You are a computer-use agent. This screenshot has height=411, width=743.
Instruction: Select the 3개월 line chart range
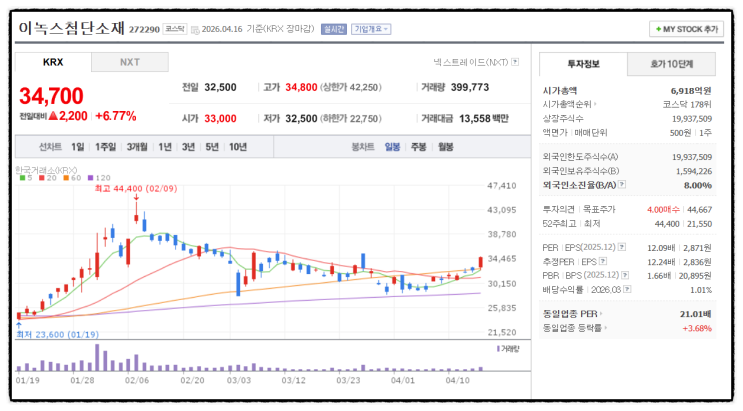pyautogui.click(x=137, y=147)
